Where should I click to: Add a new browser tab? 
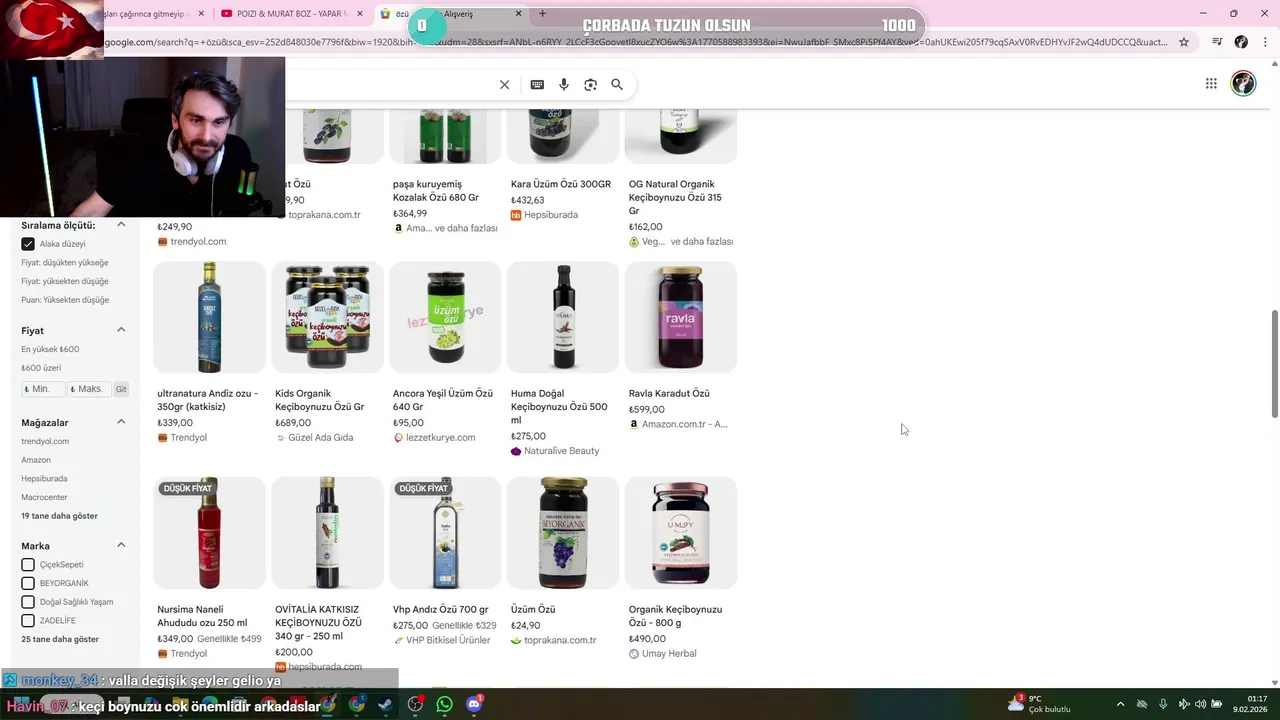(x=542, y=14)
